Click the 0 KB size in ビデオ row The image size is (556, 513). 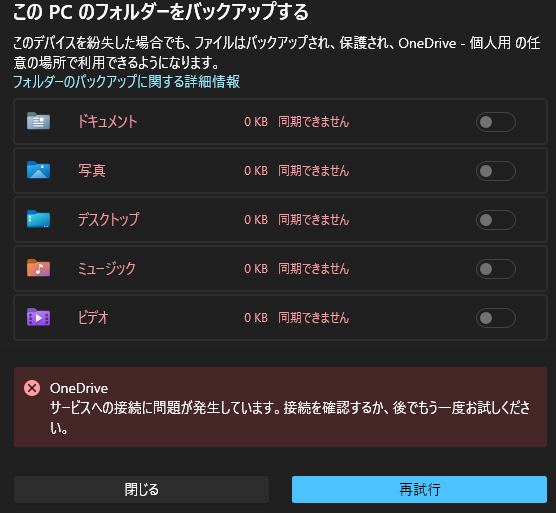[256, 318]
